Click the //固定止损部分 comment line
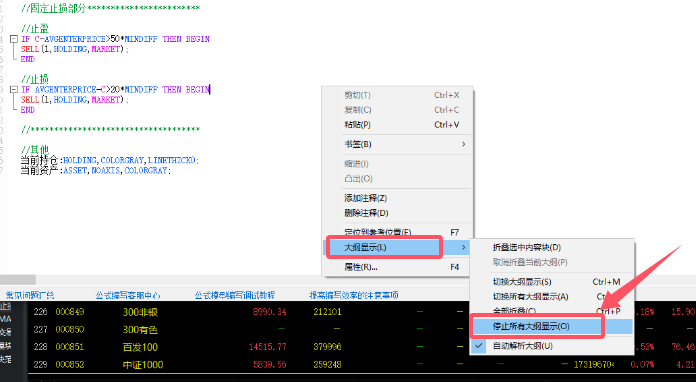The image size is (696, 382). click(111, 8)
